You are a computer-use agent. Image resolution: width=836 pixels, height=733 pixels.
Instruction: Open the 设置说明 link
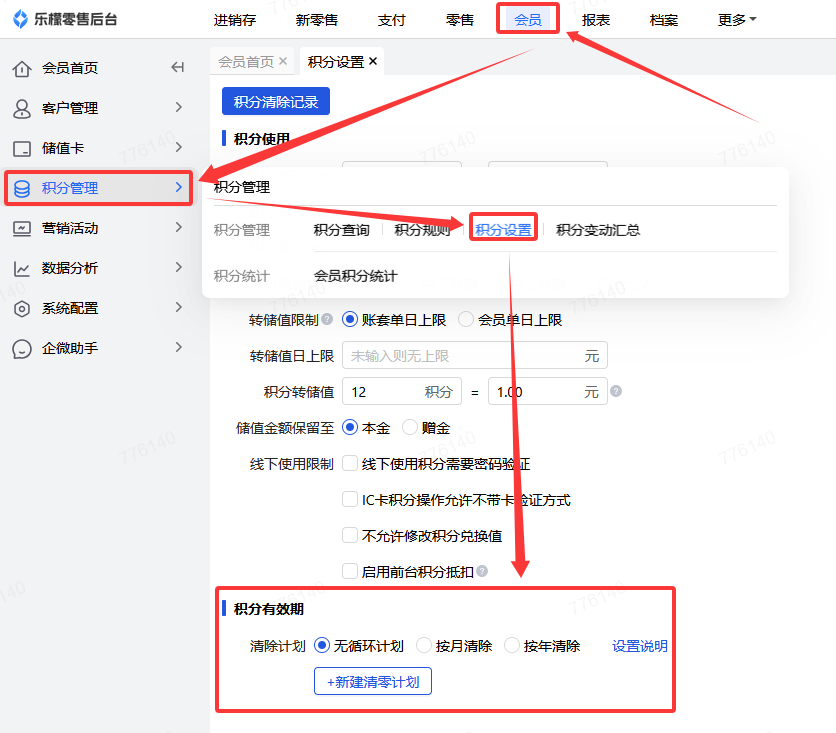click(x=639, y=646)
